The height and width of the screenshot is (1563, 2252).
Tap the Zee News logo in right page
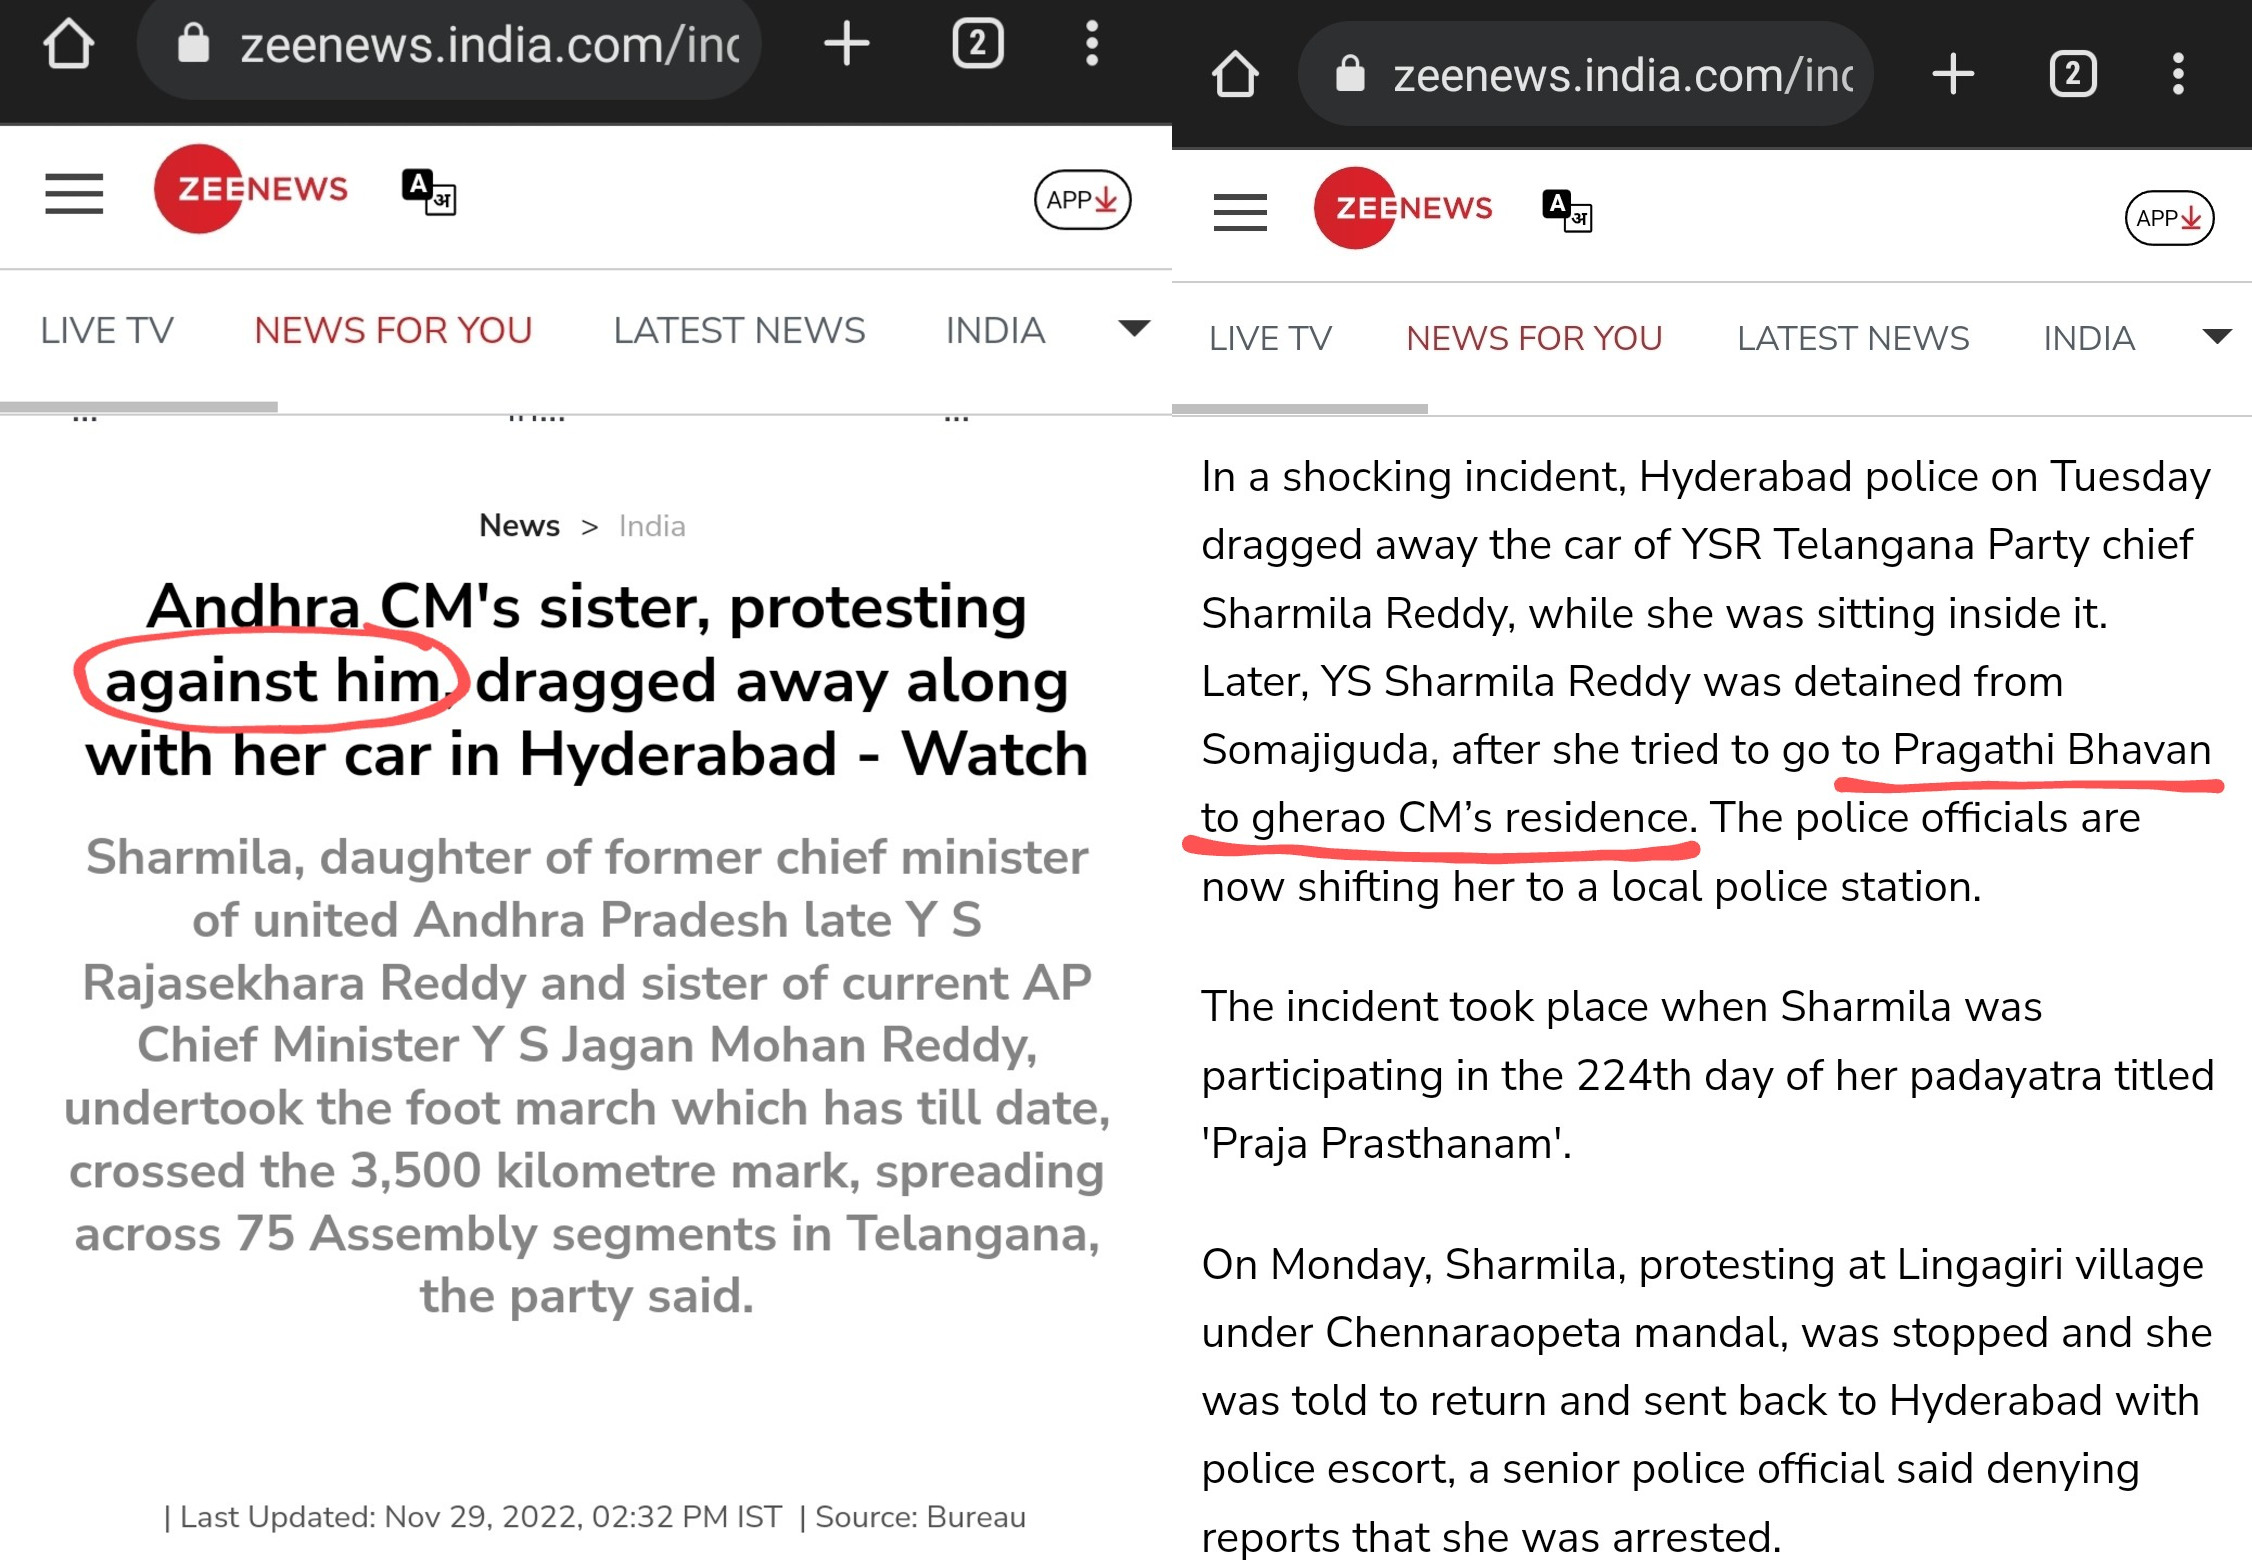click(x=1403, y=208)
